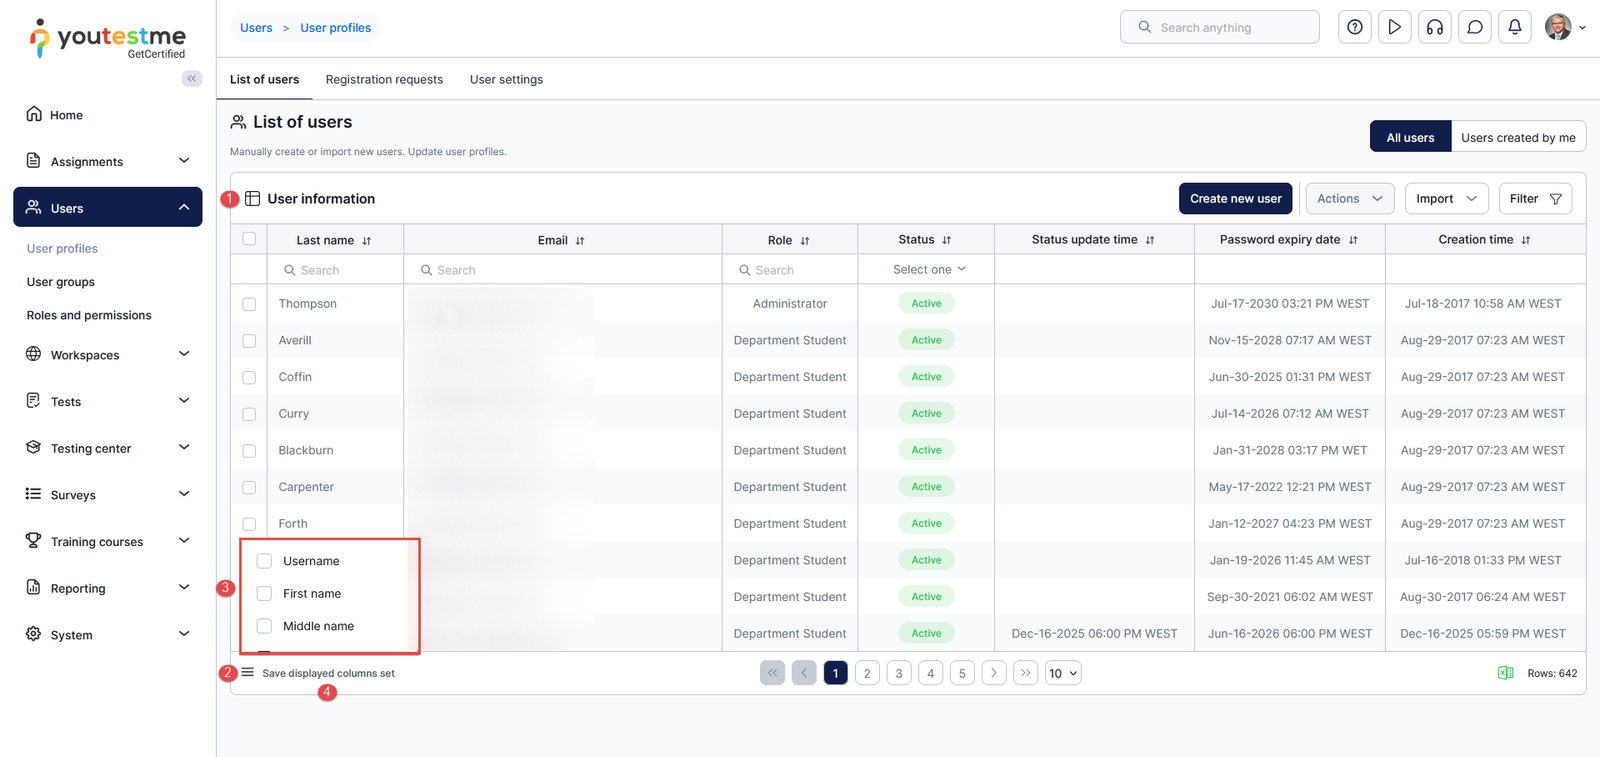Screen dimensions: 1600x757
Task: Tick the checkbox for Thompson row
Action: pos(249,304)
